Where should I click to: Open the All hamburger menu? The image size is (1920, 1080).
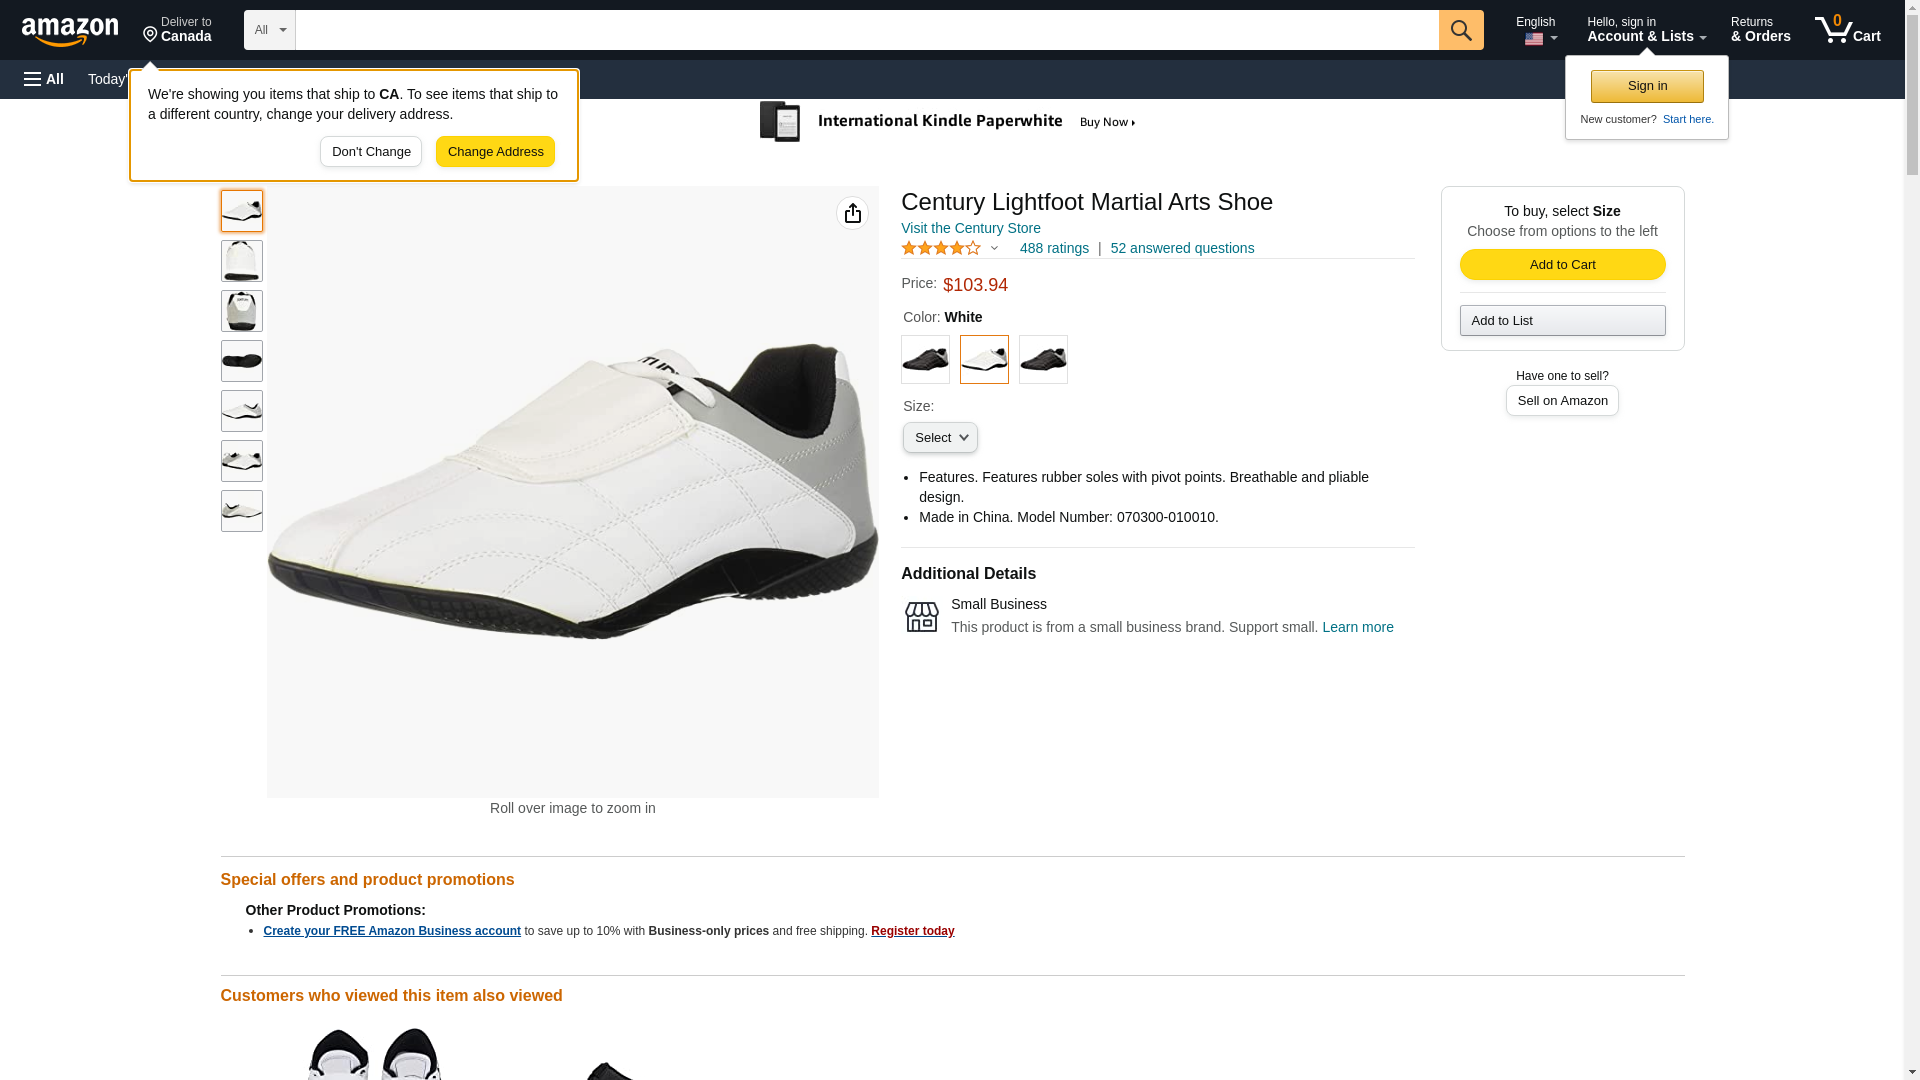click(x=44, y=79)
